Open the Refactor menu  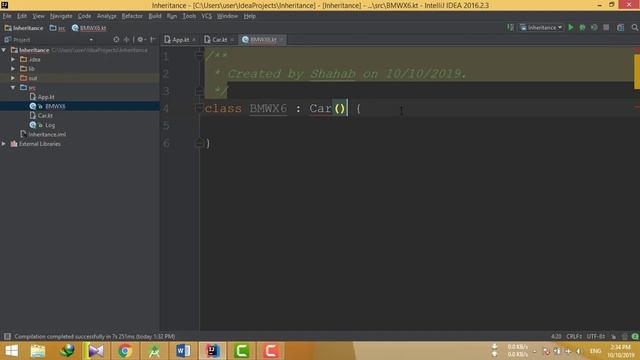point(132,16)
